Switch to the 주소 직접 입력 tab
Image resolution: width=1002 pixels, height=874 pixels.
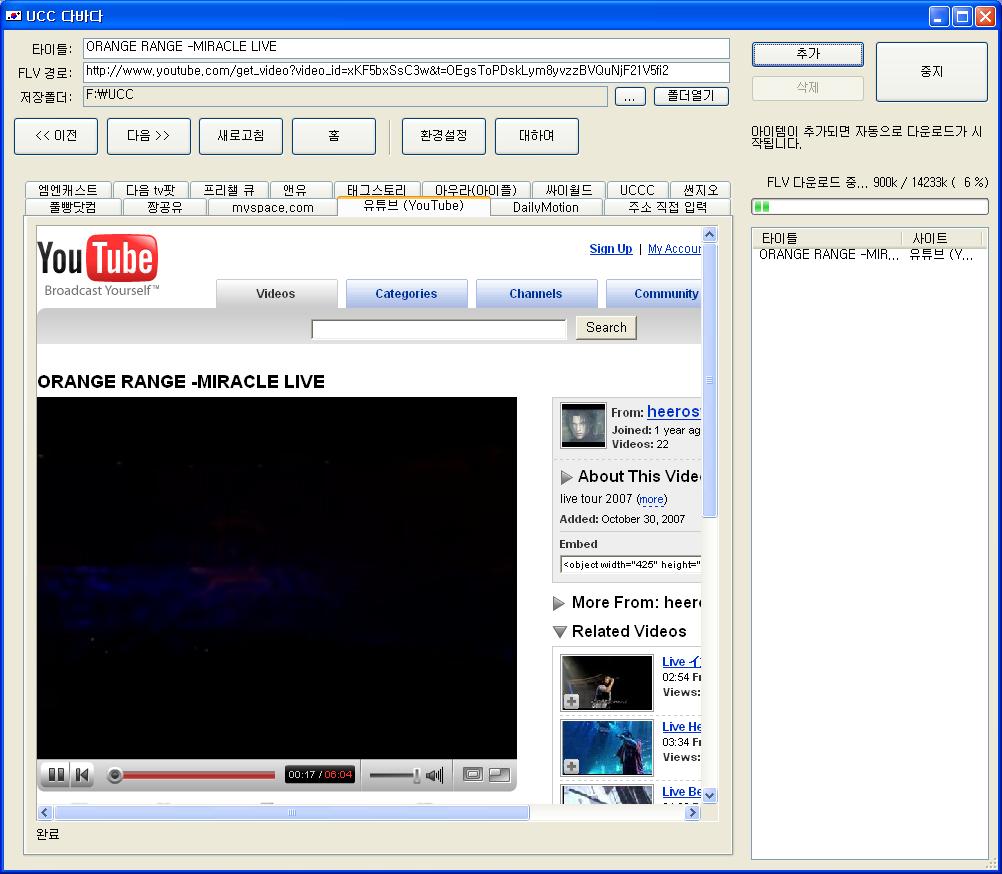point(667,207)
